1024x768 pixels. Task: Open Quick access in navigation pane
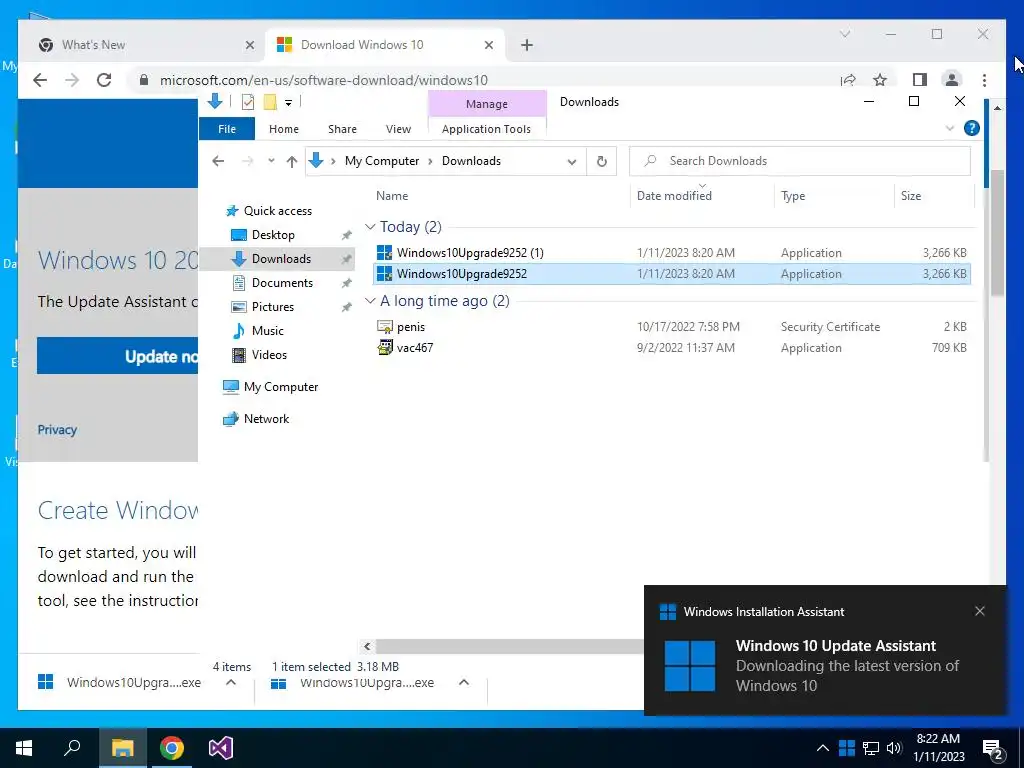coord(278,210)
